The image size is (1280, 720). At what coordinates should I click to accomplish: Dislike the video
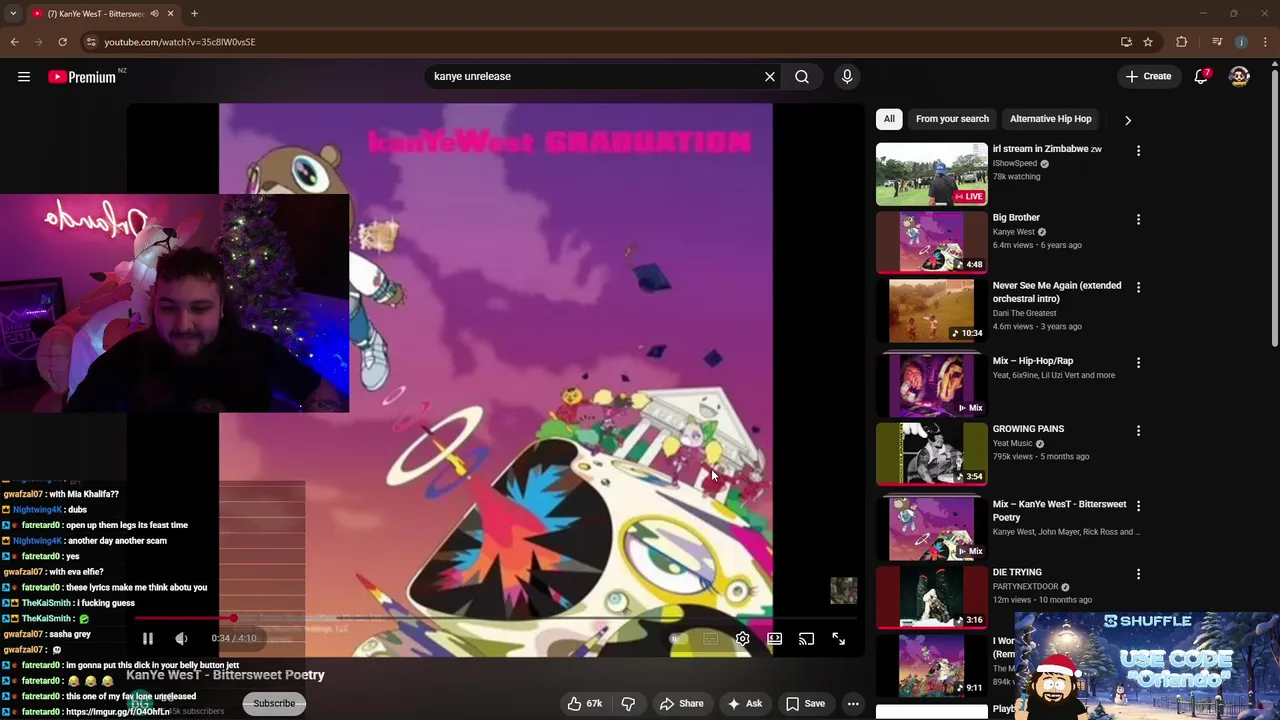[628, 703]
